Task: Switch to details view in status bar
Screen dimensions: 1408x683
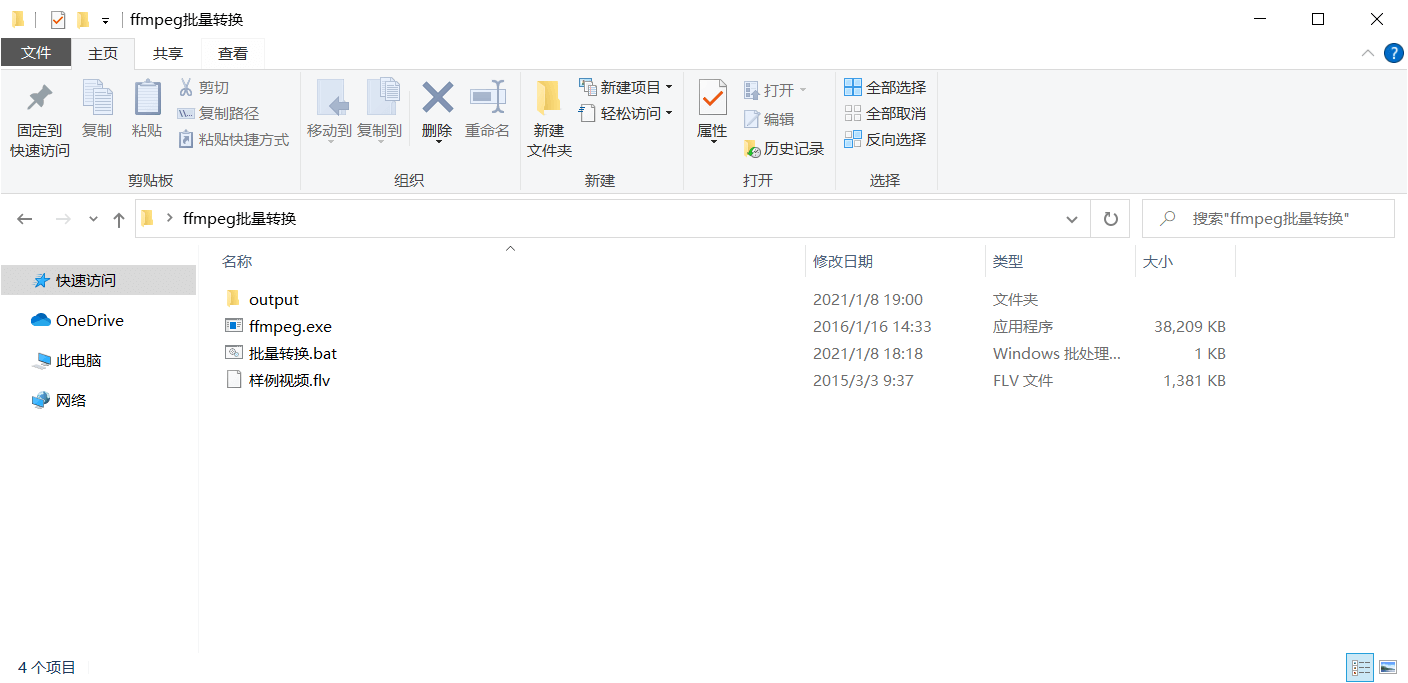Action: click(x=1360, y=667)
